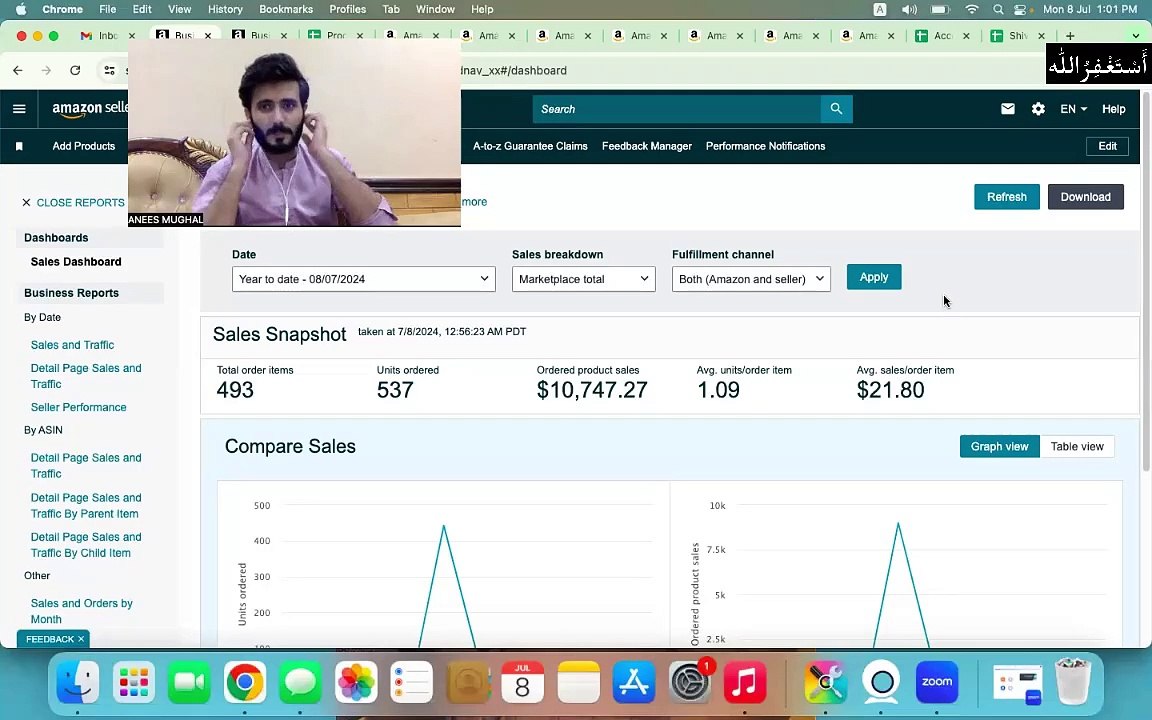Image resolution: width=1152 pixels, height=720 pixels.
Task: Expand the Date dropdown
Action: [364, 279]
